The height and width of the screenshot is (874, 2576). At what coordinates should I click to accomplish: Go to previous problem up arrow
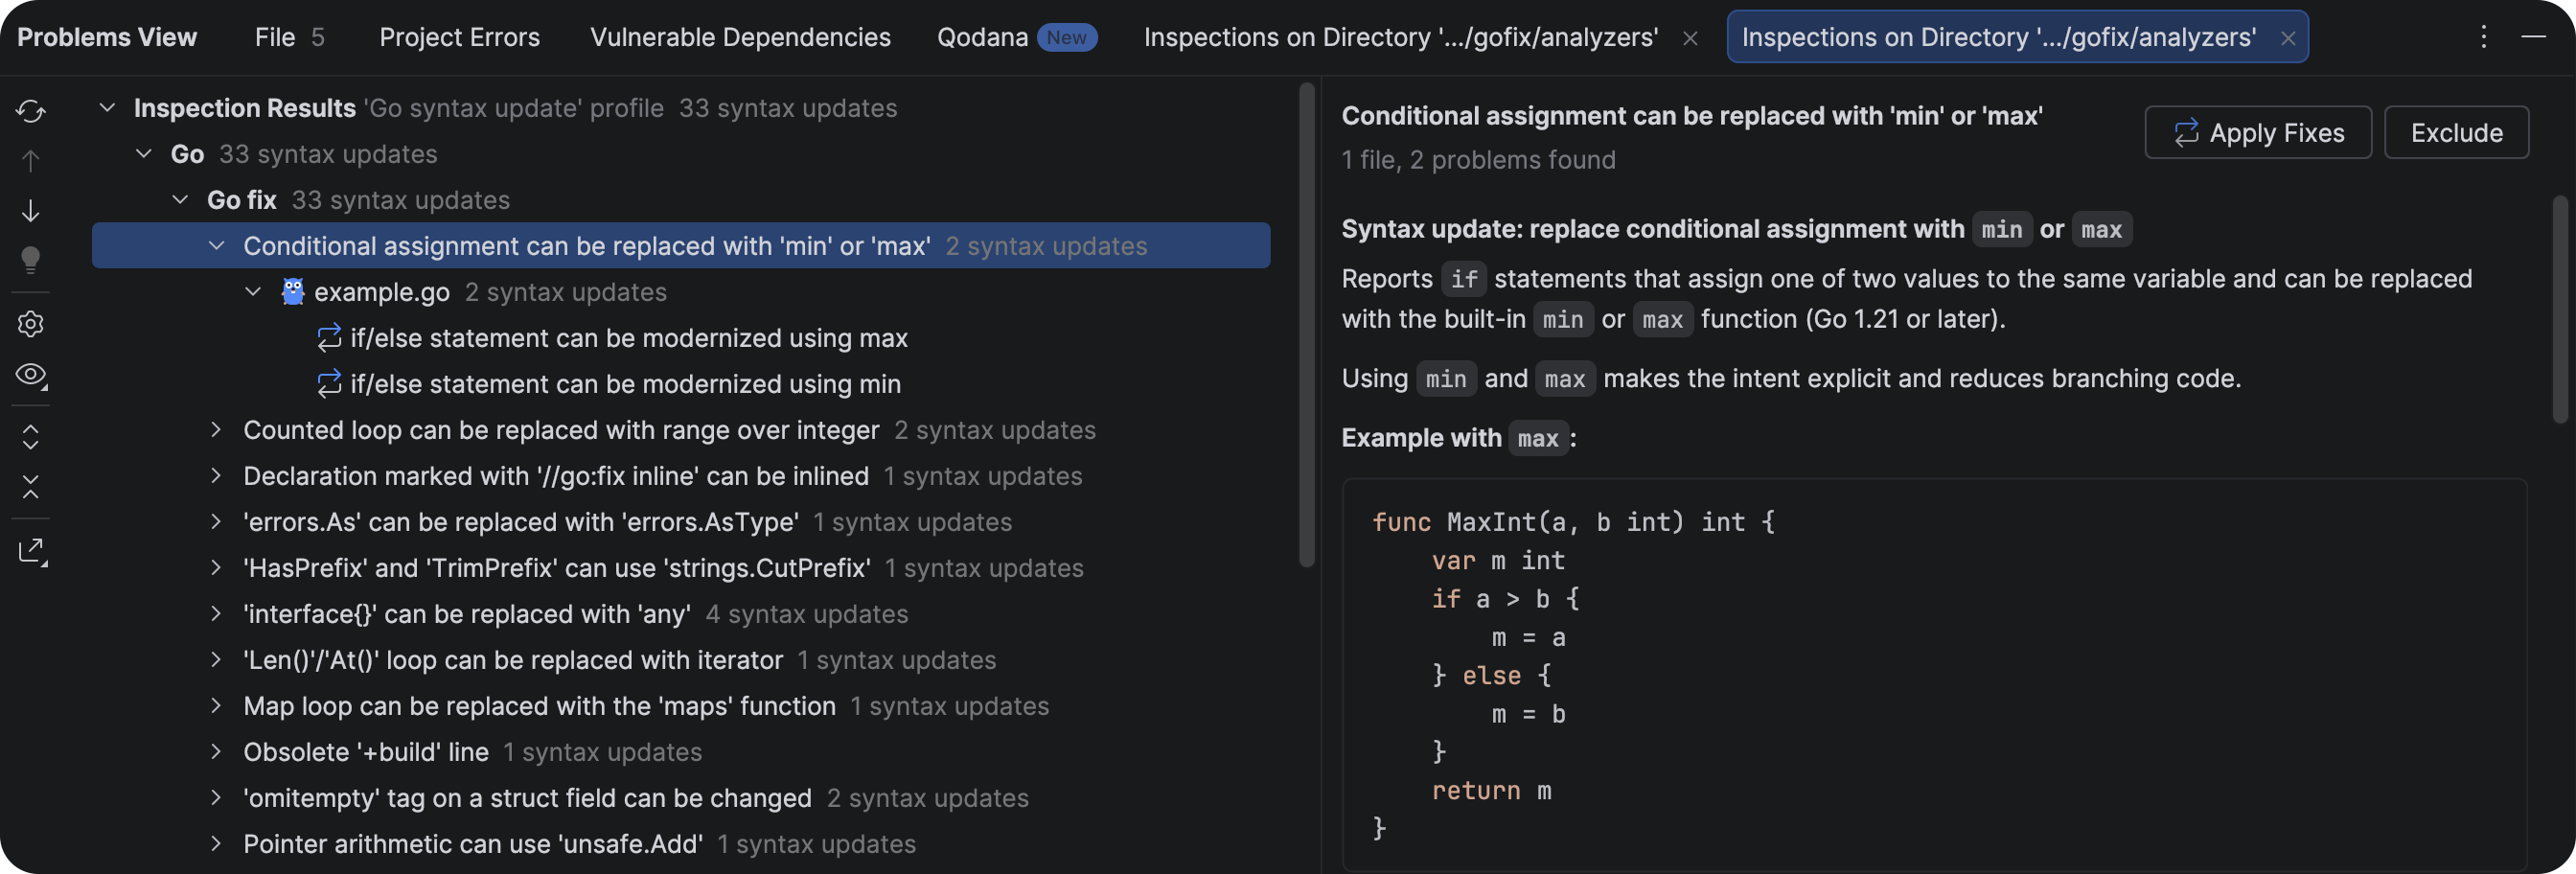click(x=31, y=161)
